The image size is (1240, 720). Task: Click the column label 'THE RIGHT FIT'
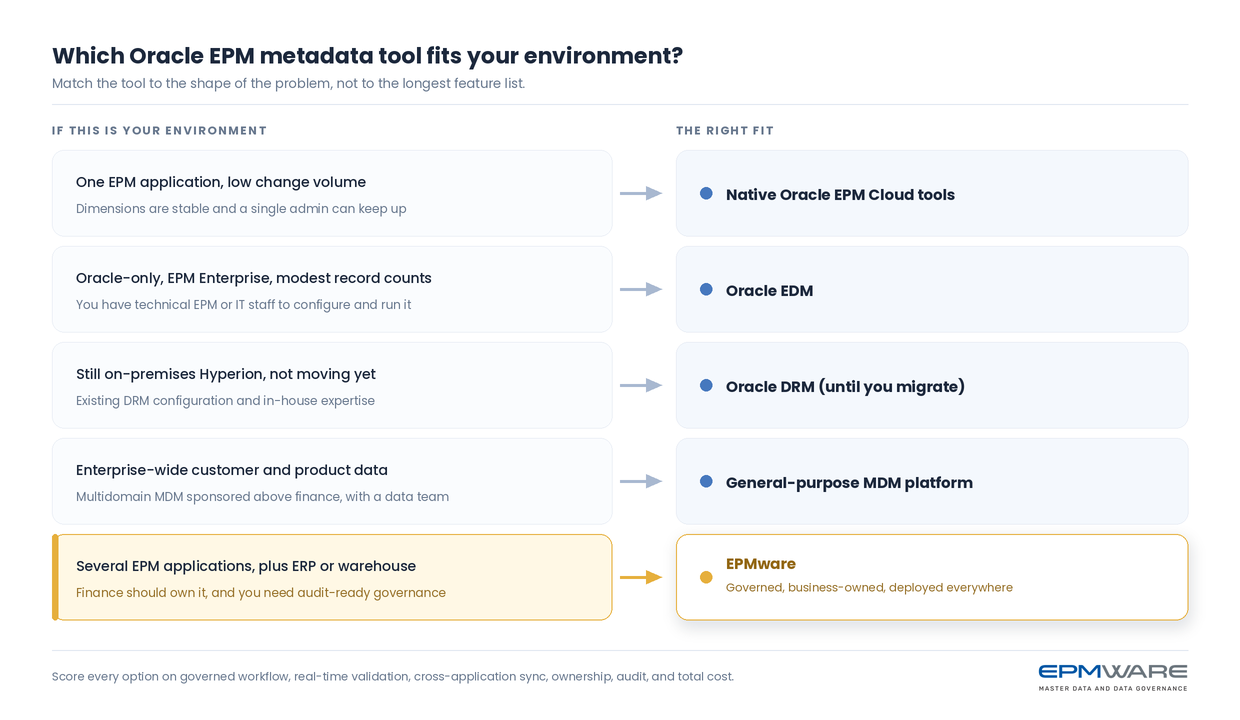725,131
